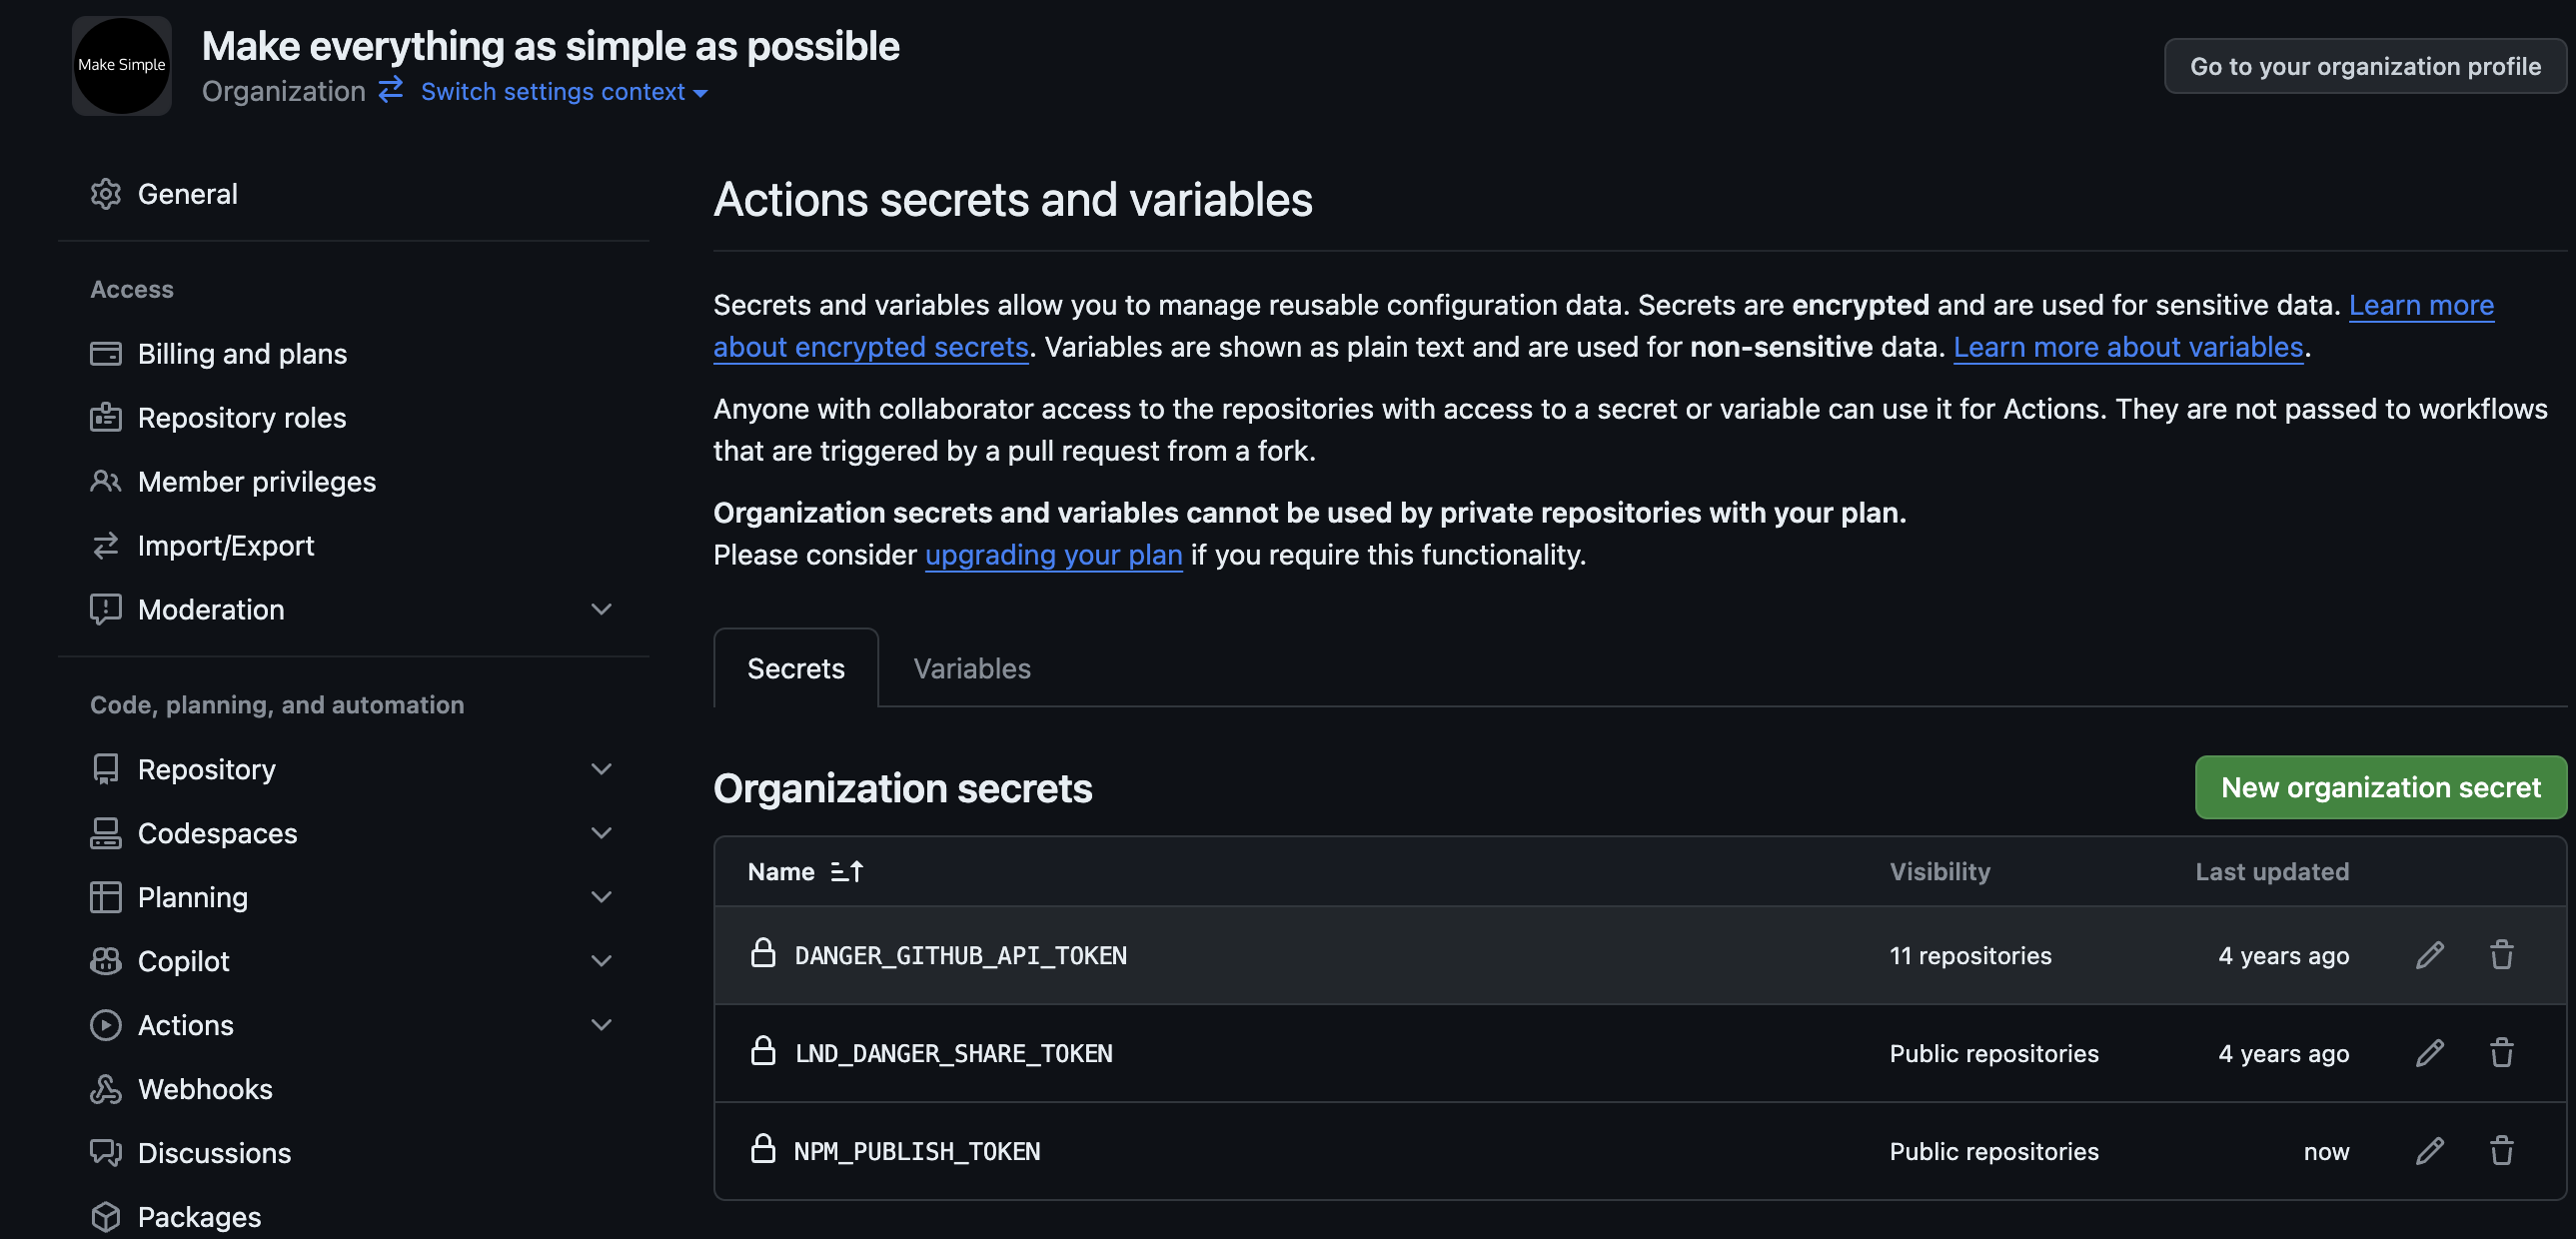This screenshot has height=1239, width=2576.
Task: Click New organization secret button
Action: [x=2380, y=788]
